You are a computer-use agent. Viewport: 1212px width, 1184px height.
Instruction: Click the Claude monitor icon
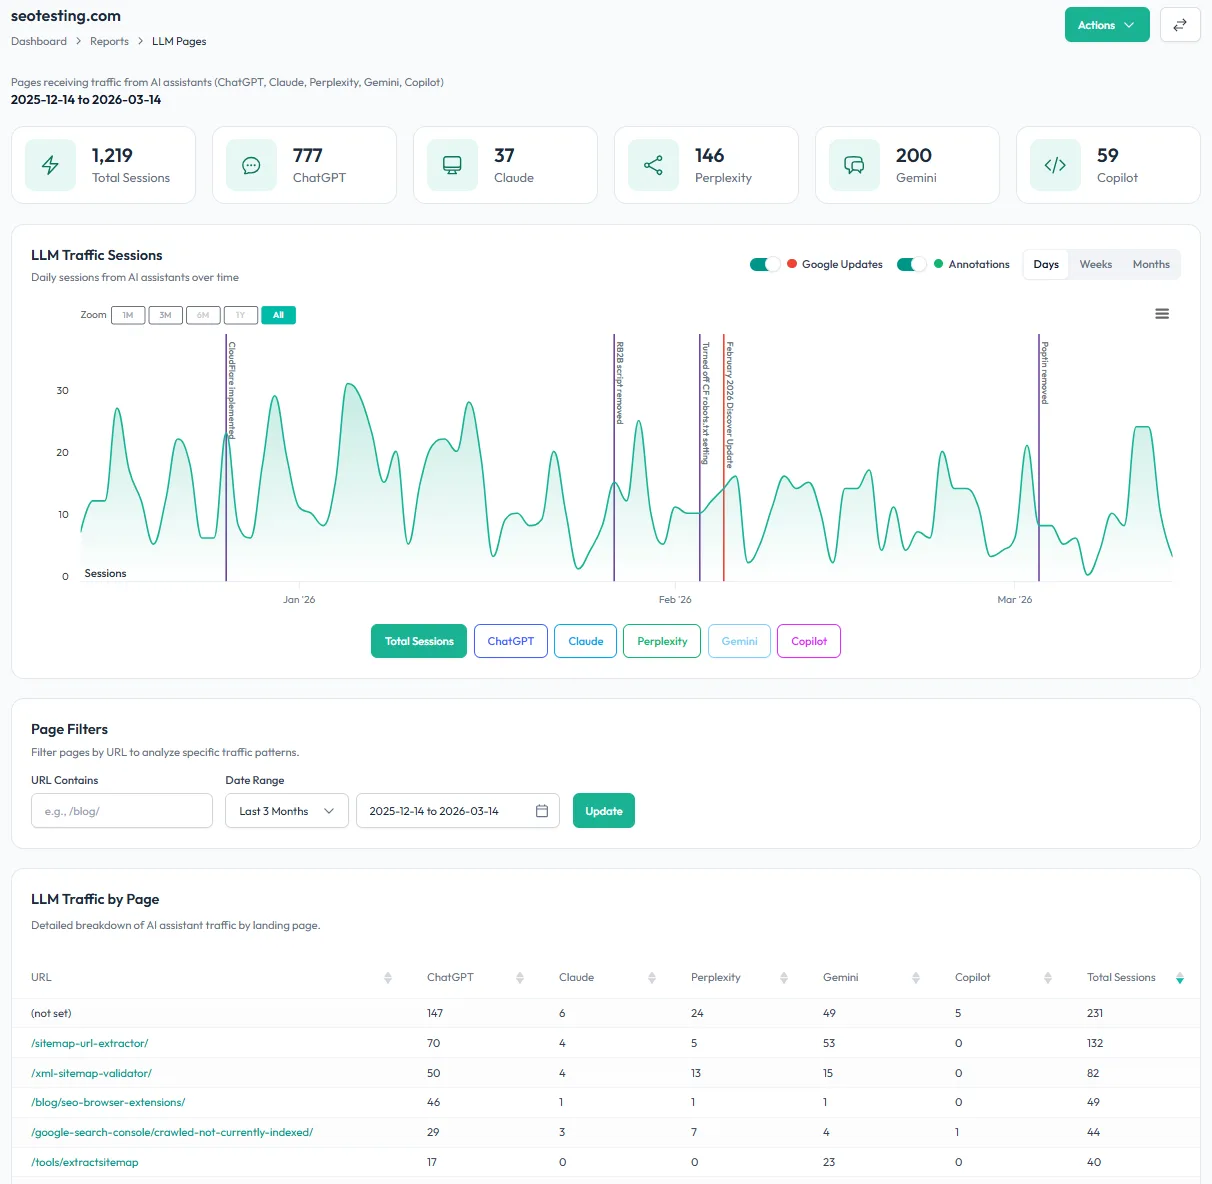point(452,164)
